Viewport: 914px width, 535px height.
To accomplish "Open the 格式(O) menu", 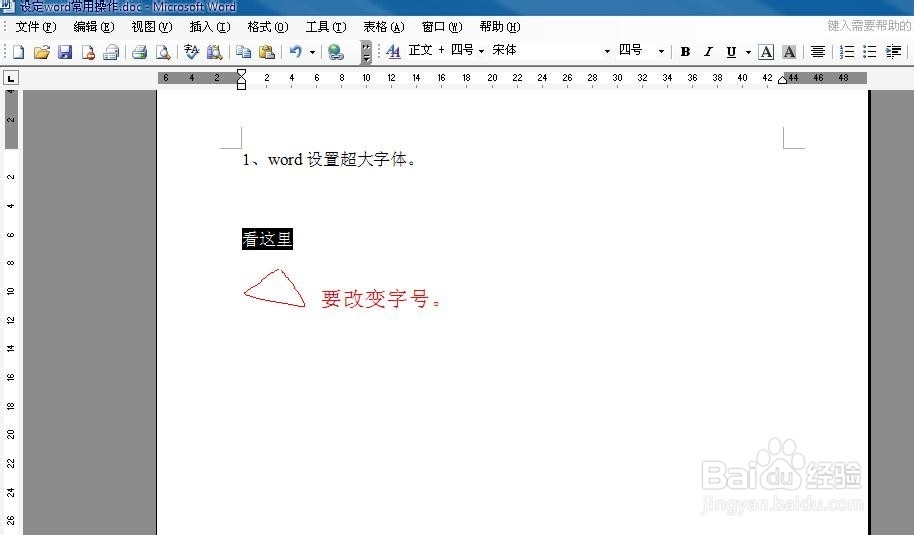I will (x=268, y=27).
